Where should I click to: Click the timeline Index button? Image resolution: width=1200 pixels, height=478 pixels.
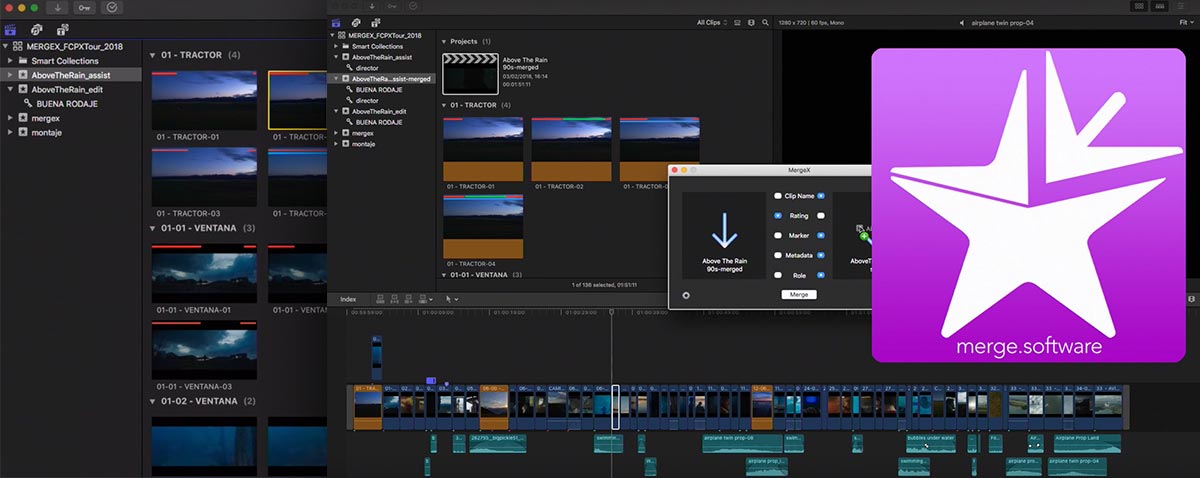click(348, 298)
